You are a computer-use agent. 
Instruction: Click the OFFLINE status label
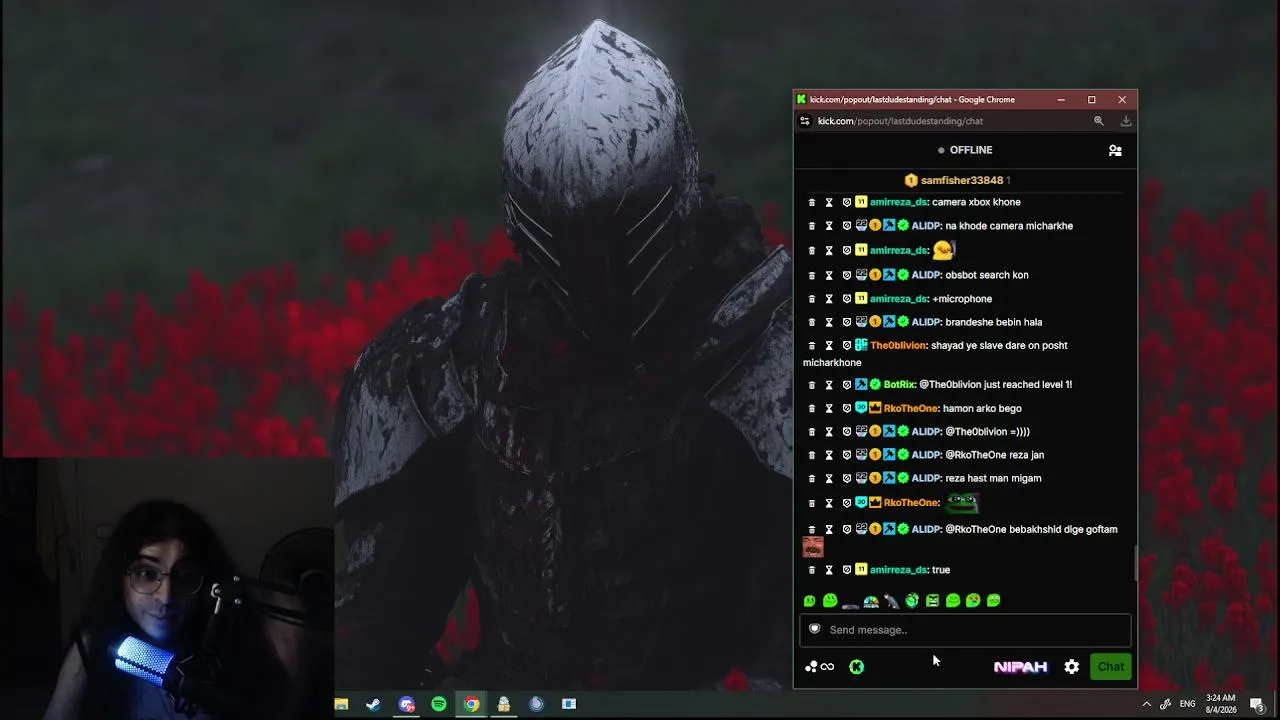(971, 150)
